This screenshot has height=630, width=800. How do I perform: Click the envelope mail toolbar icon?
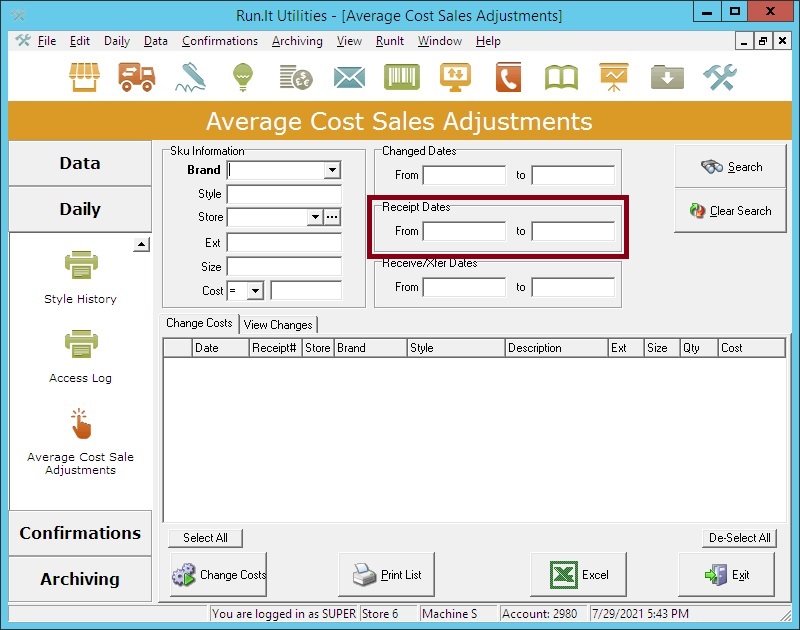(x=349, y=78)
